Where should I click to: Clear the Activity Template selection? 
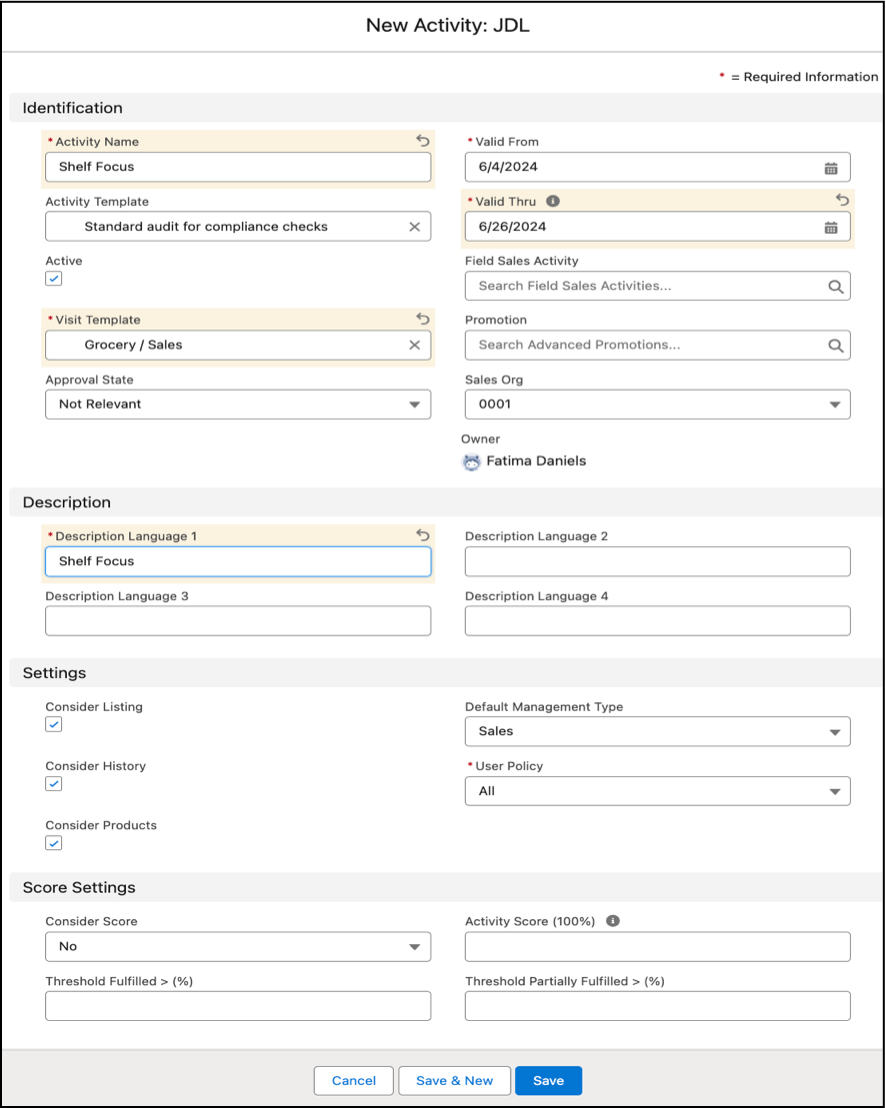point(415,227)
